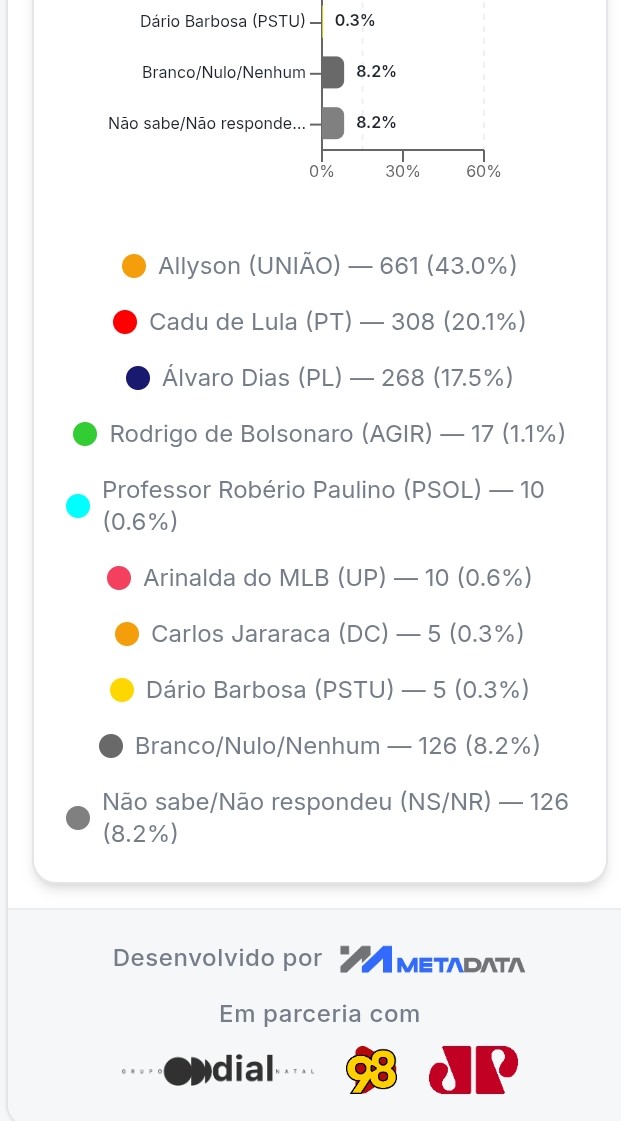Click the cyan Professor Robério Paulino dot
This screenshot has height=1121, width=621.
click(x=78, y=505)
